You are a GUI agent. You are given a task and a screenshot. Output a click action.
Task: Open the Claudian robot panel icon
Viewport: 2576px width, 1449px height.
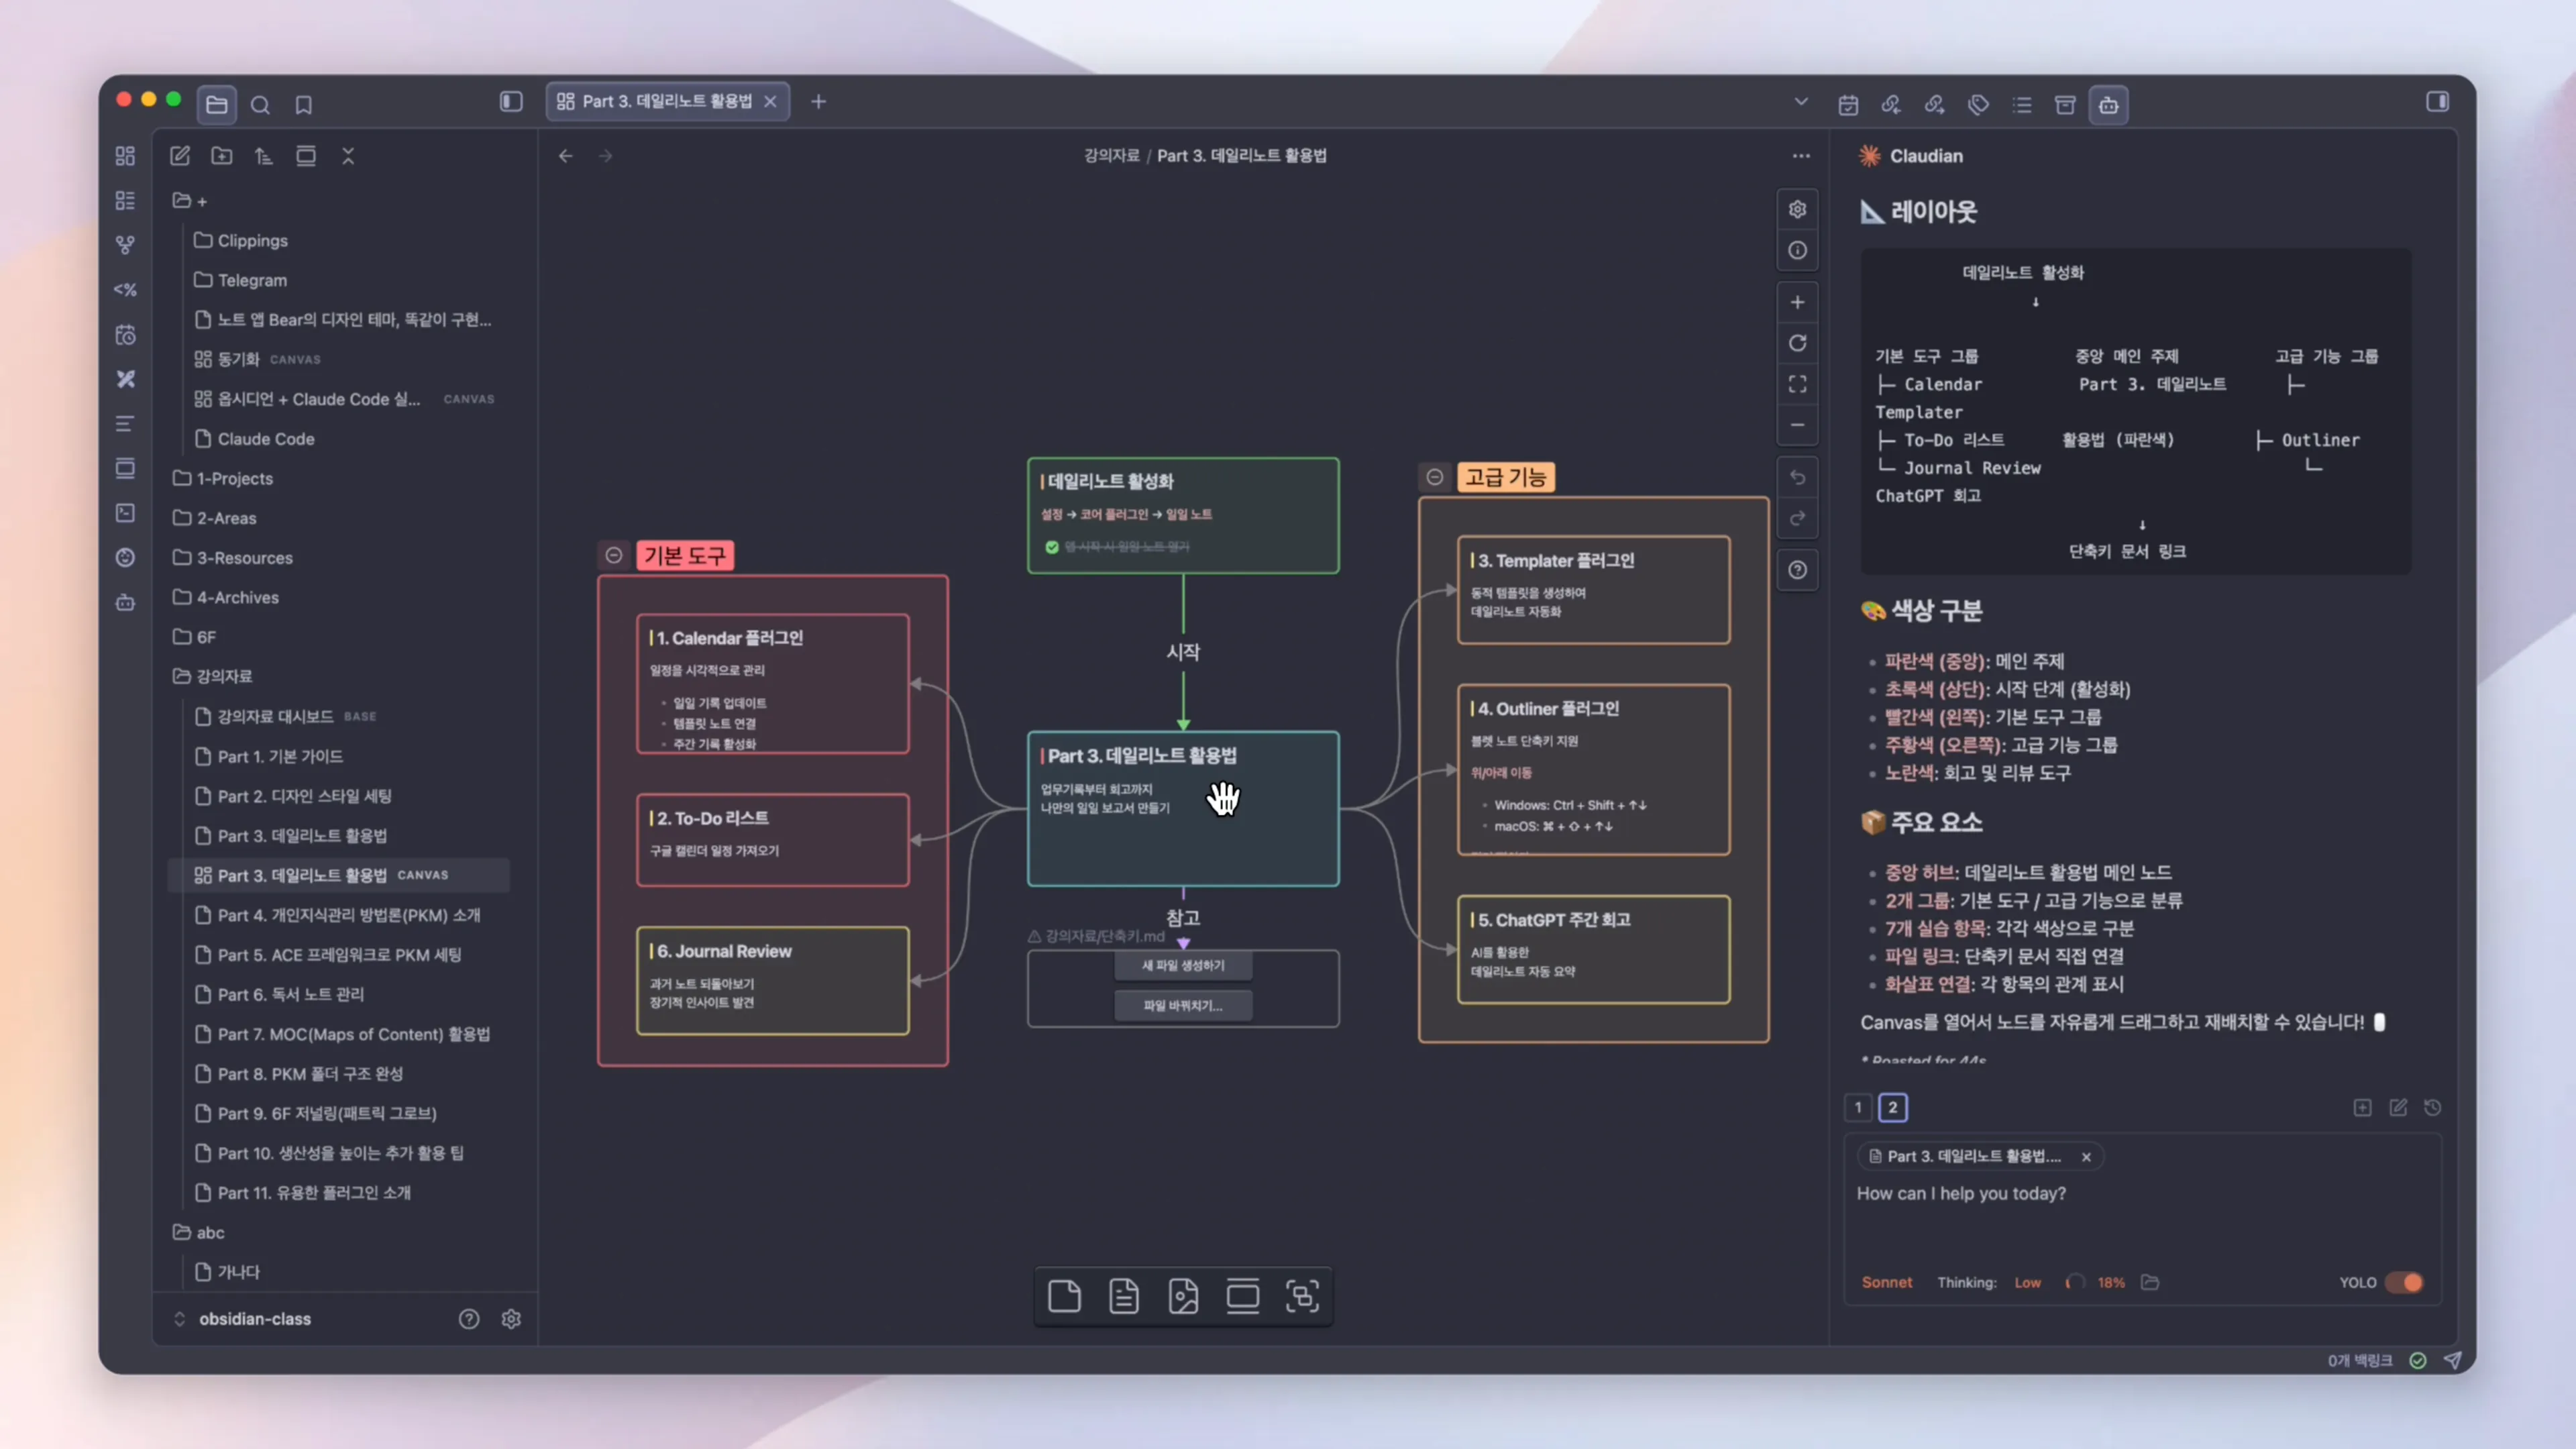point(2108,104)
